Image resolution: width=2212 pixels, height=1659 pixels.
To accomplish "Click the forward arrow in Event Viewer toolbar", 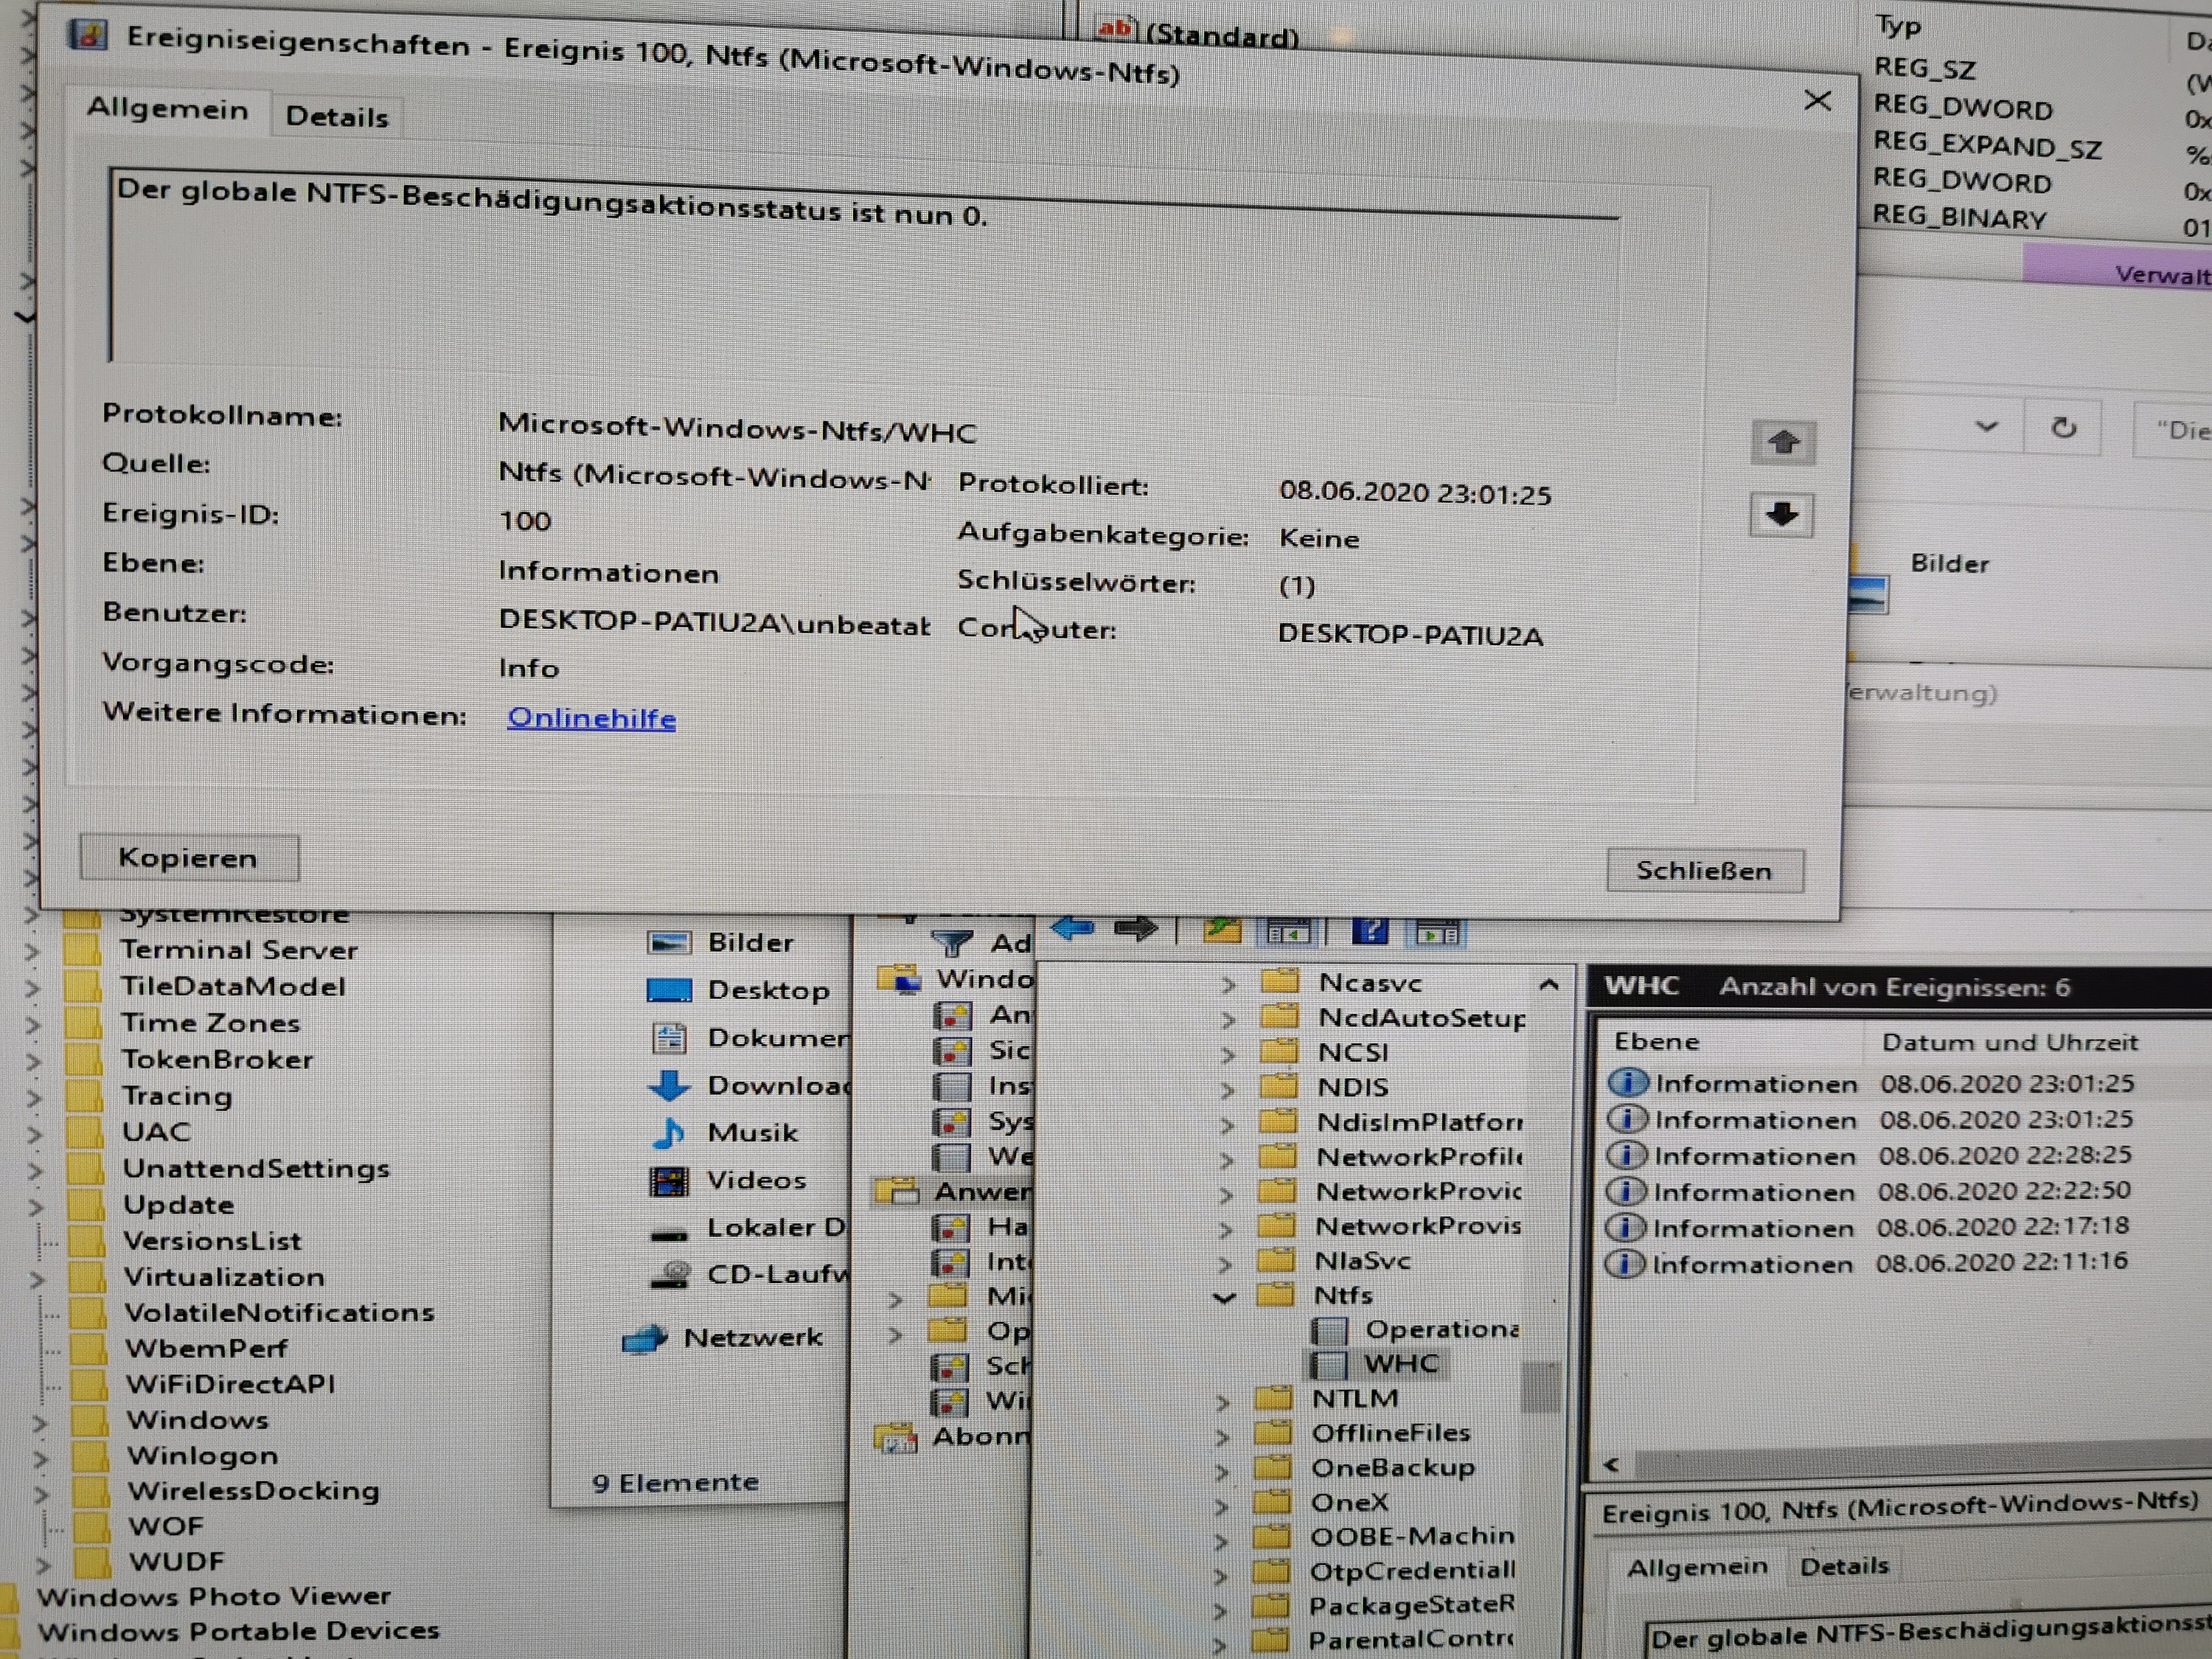I will click(x=1135, y=929).
